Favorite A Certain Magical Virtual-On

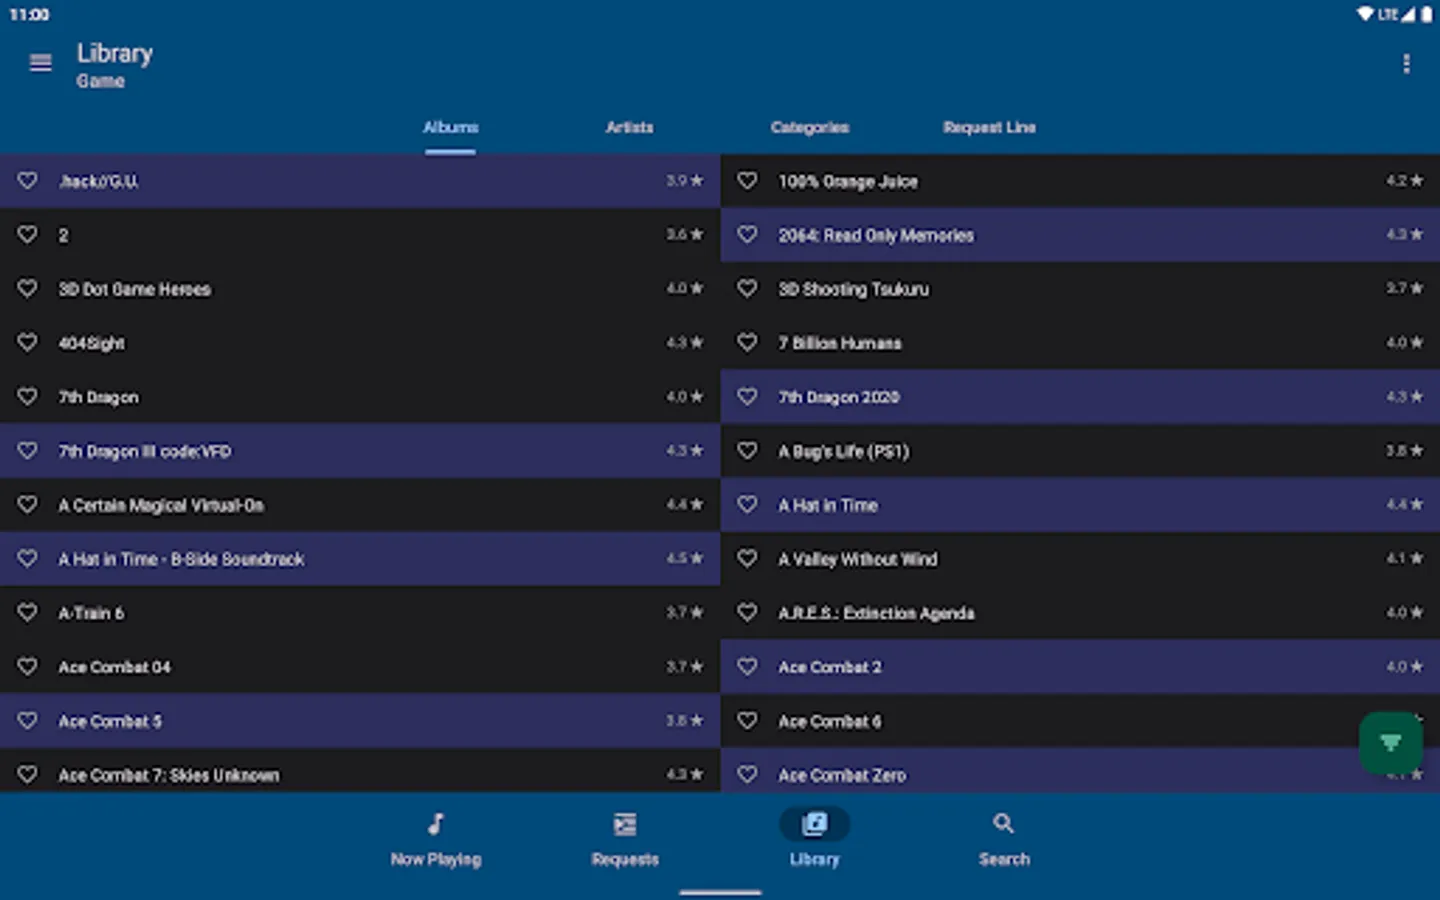(28, 505)
